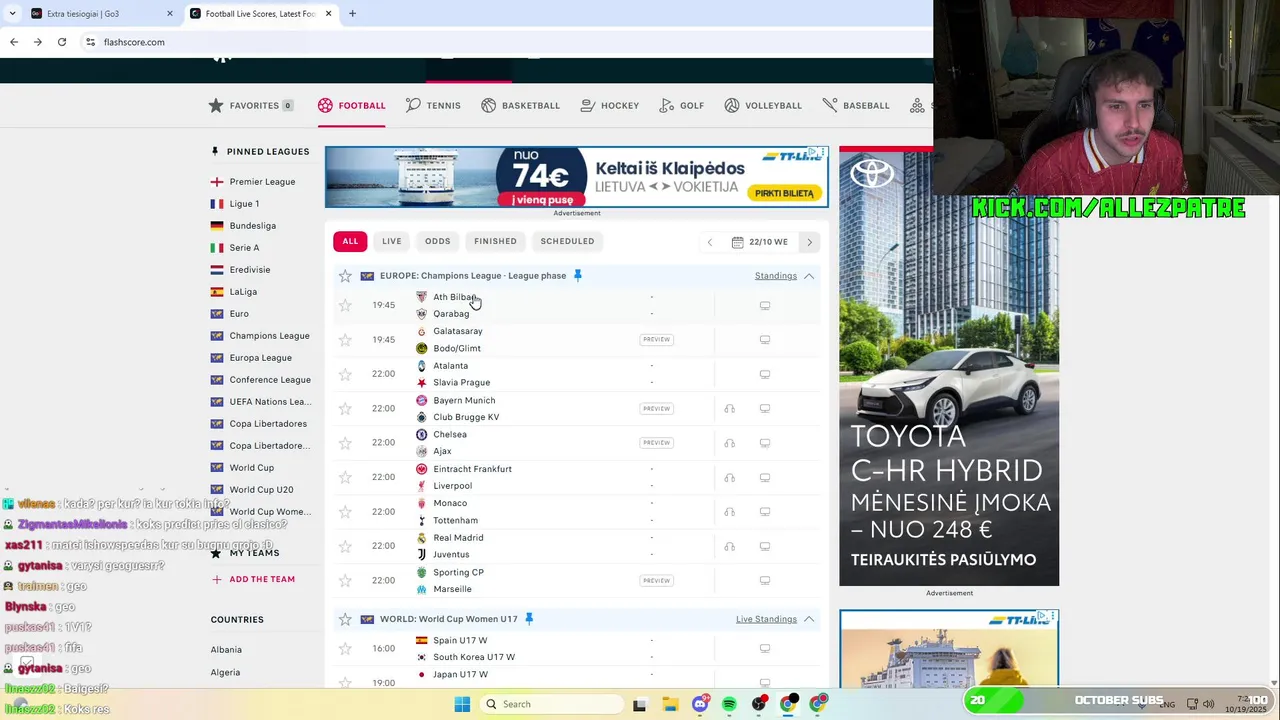Viewport: 1280px width, 720px height.
Task: Open the date picker showing 22/10 WE
Action: [760, 242]
